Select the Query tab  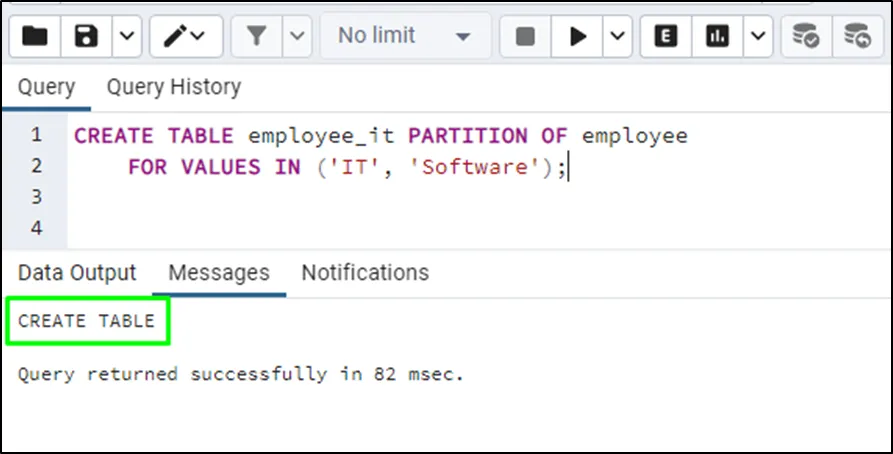(46, 87)
